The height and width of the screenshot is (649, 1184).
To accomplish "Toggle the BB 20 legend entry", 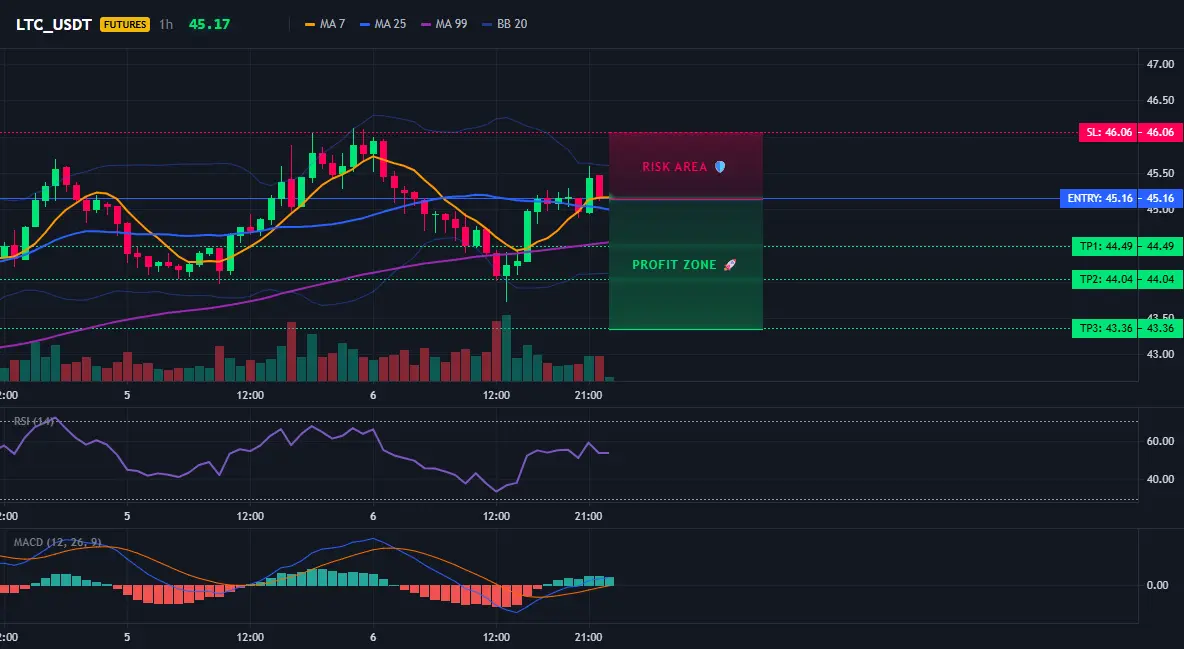I will [504, 24].
